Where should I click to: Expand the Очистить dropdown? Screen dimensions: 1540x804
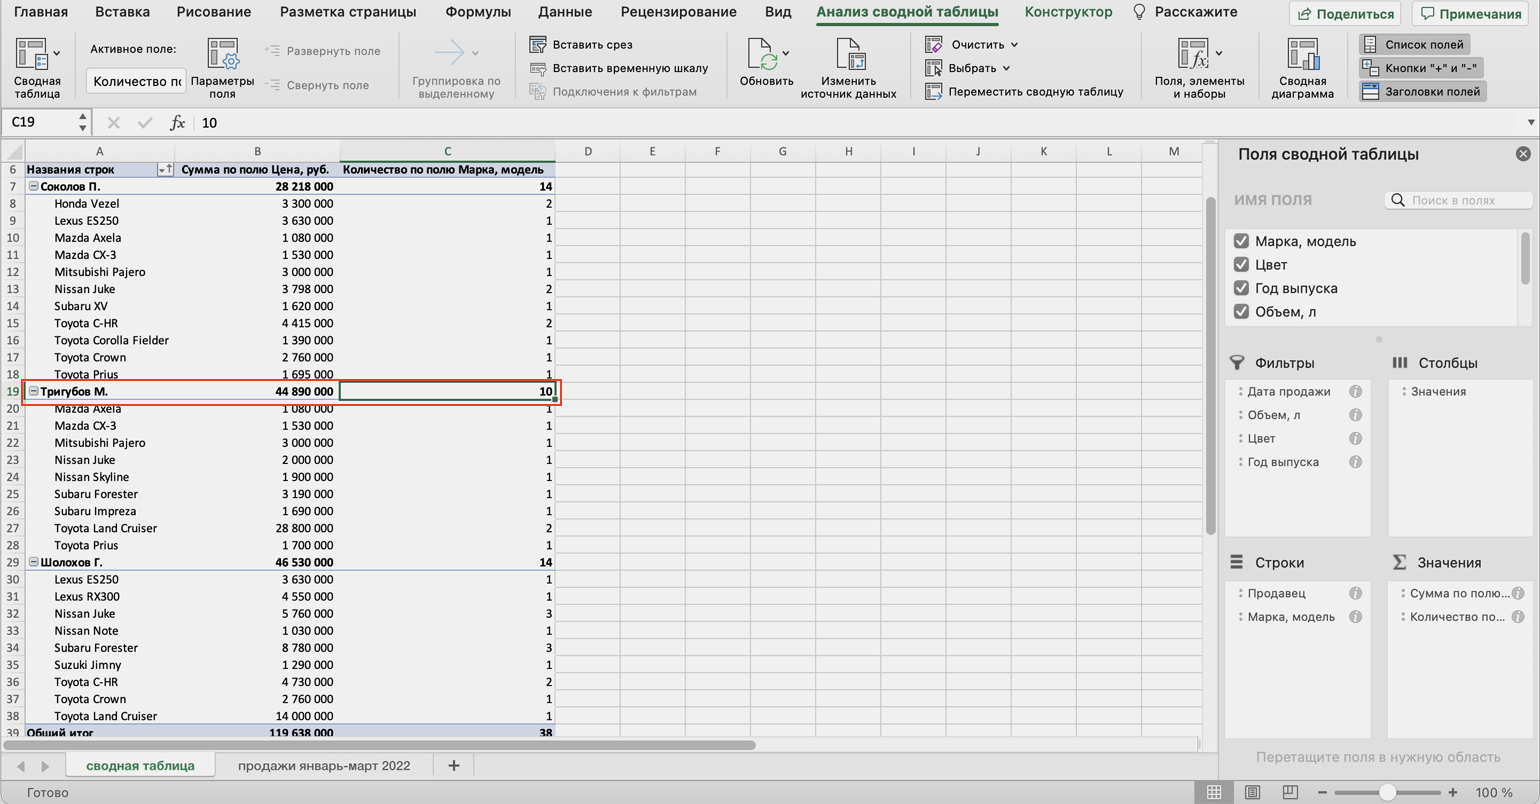click(x=1014, y=45)
